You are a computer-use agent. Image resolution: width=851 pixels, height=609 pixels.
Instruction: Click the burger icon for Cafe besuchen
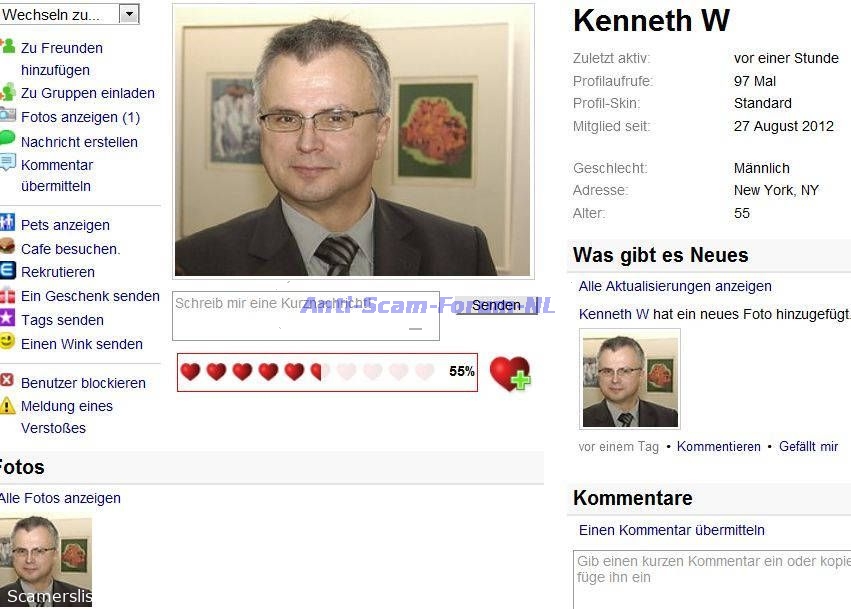pyautogui.click(x=7, y=246)
